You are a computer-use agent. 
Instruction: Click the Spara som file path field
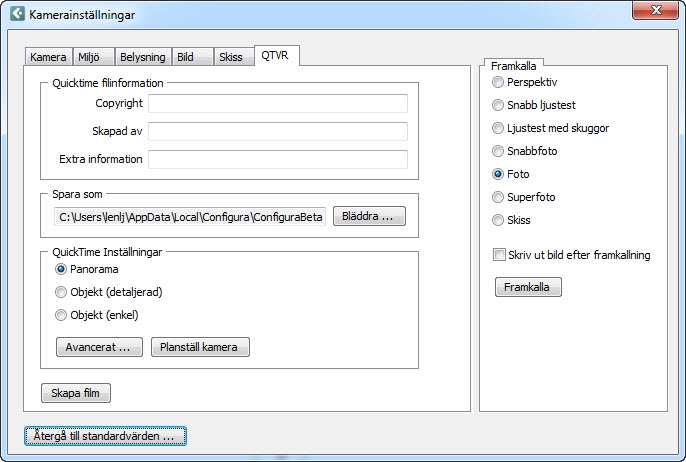[190, 217]
